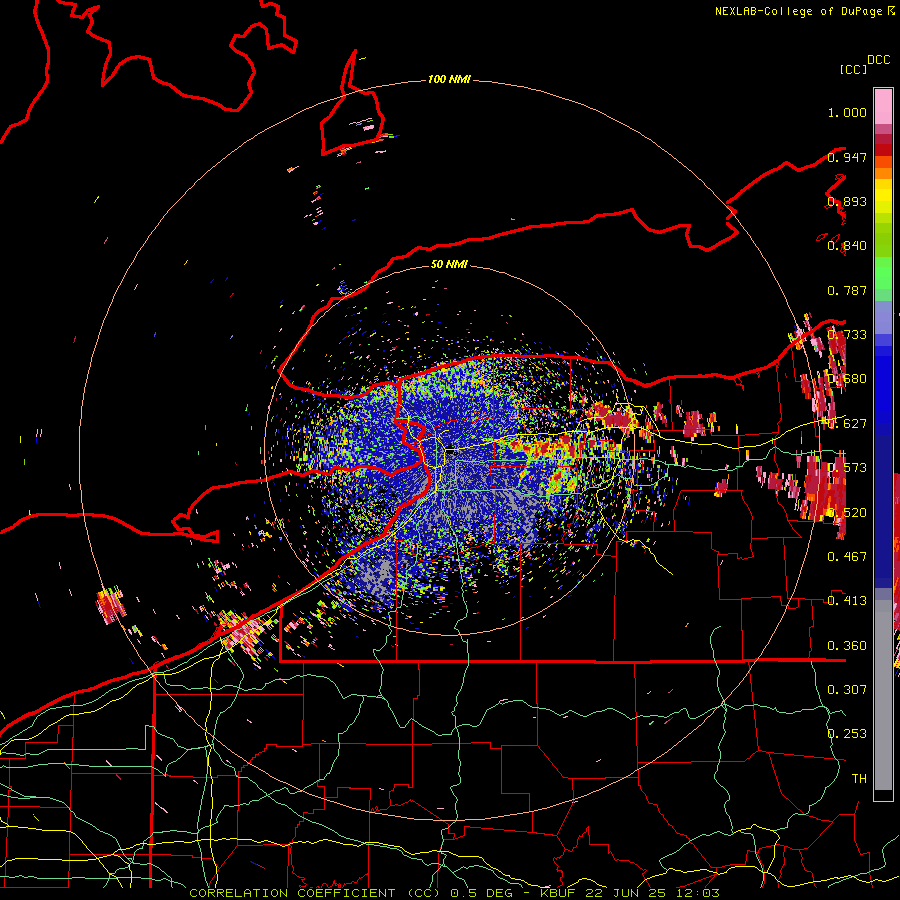Select the bright green segment of the color bar
This screenshot has height=900, width=900.
pyautogui.click(x=883, y=274)
